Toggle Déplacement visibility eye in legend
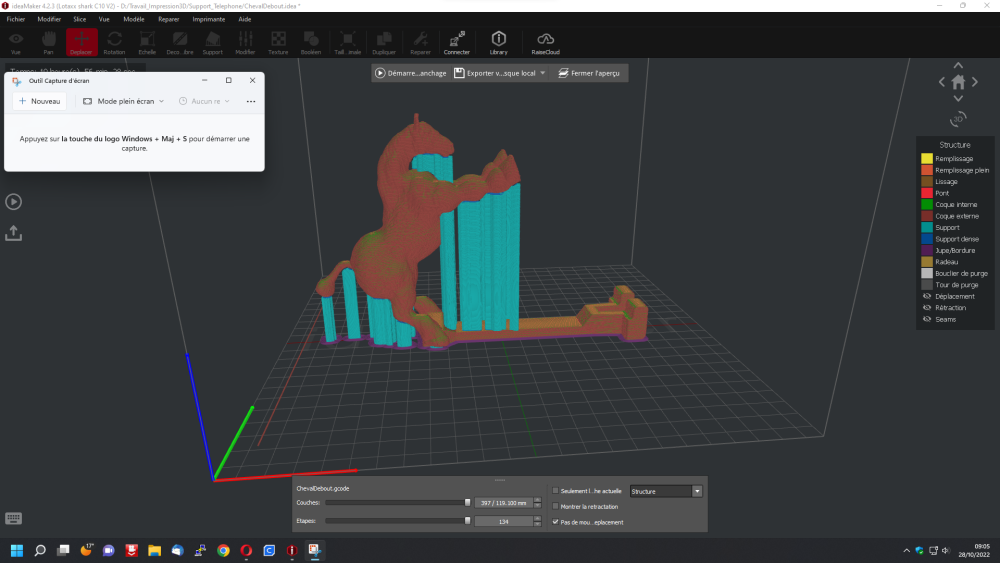Viewport: 1000px width, 563px height. coord(926,296)
